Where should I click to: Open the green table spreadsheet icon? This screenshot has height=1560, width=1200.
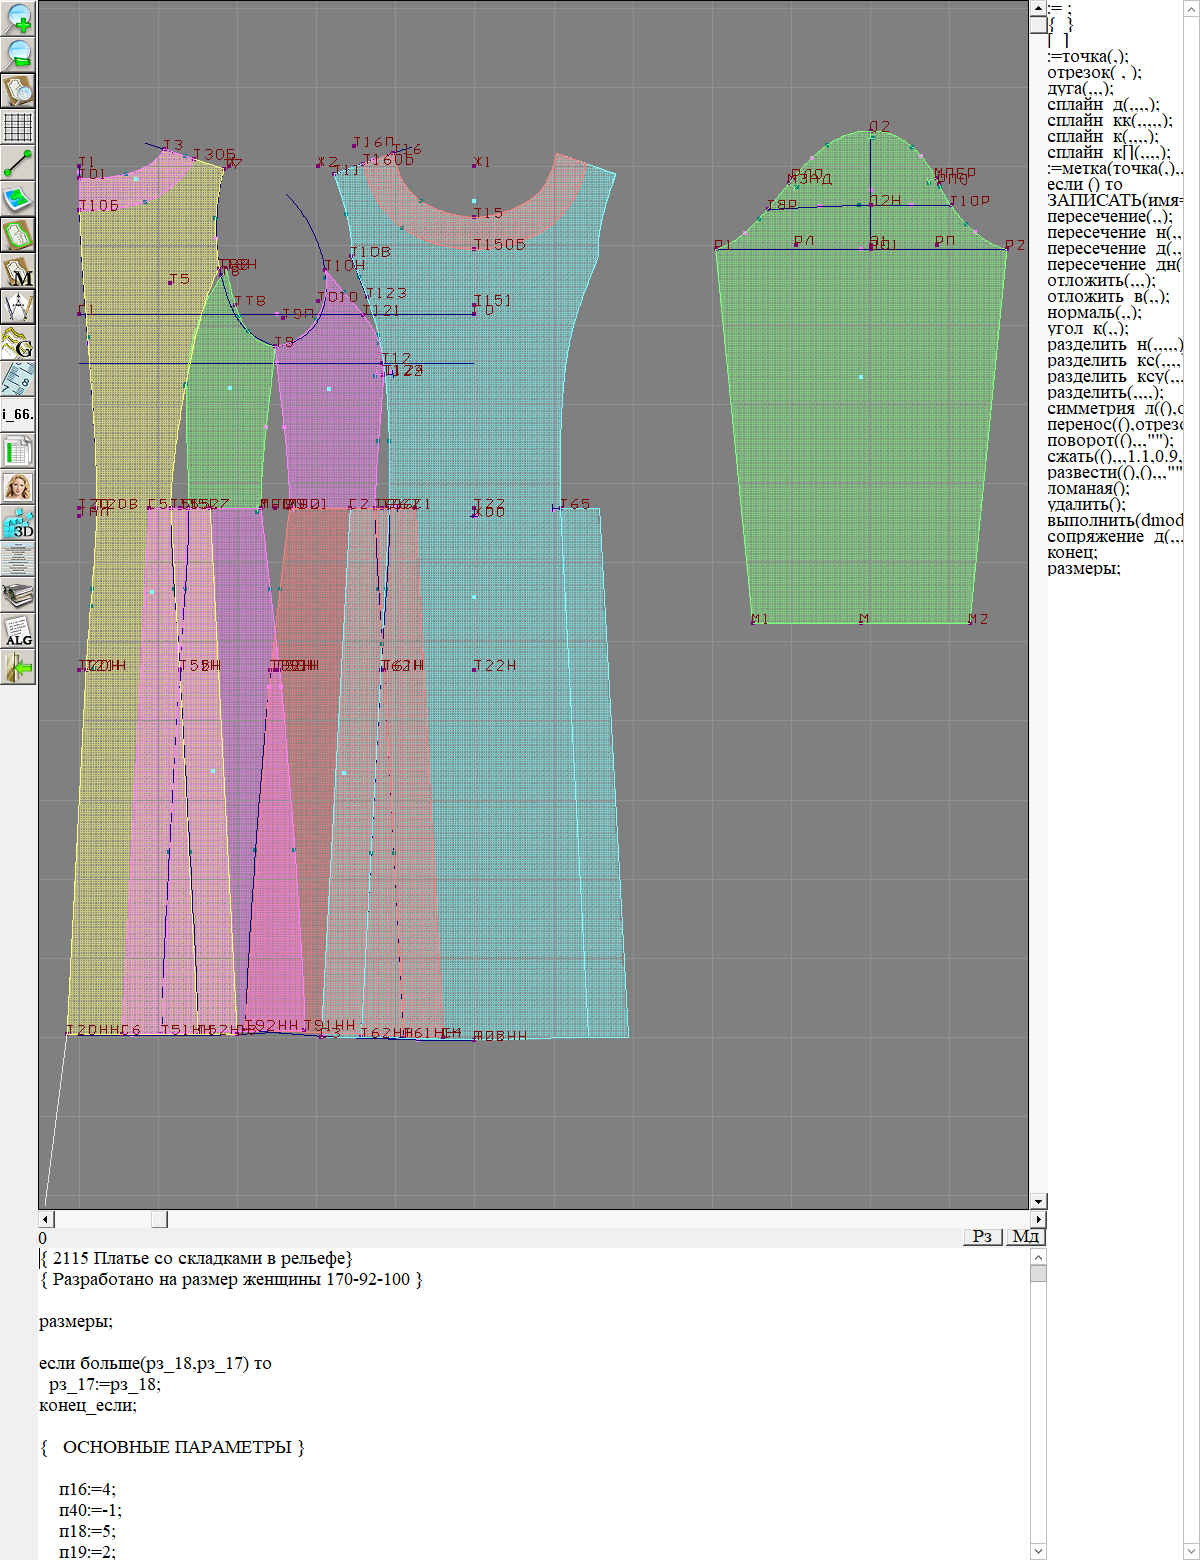tap(18, 451)
